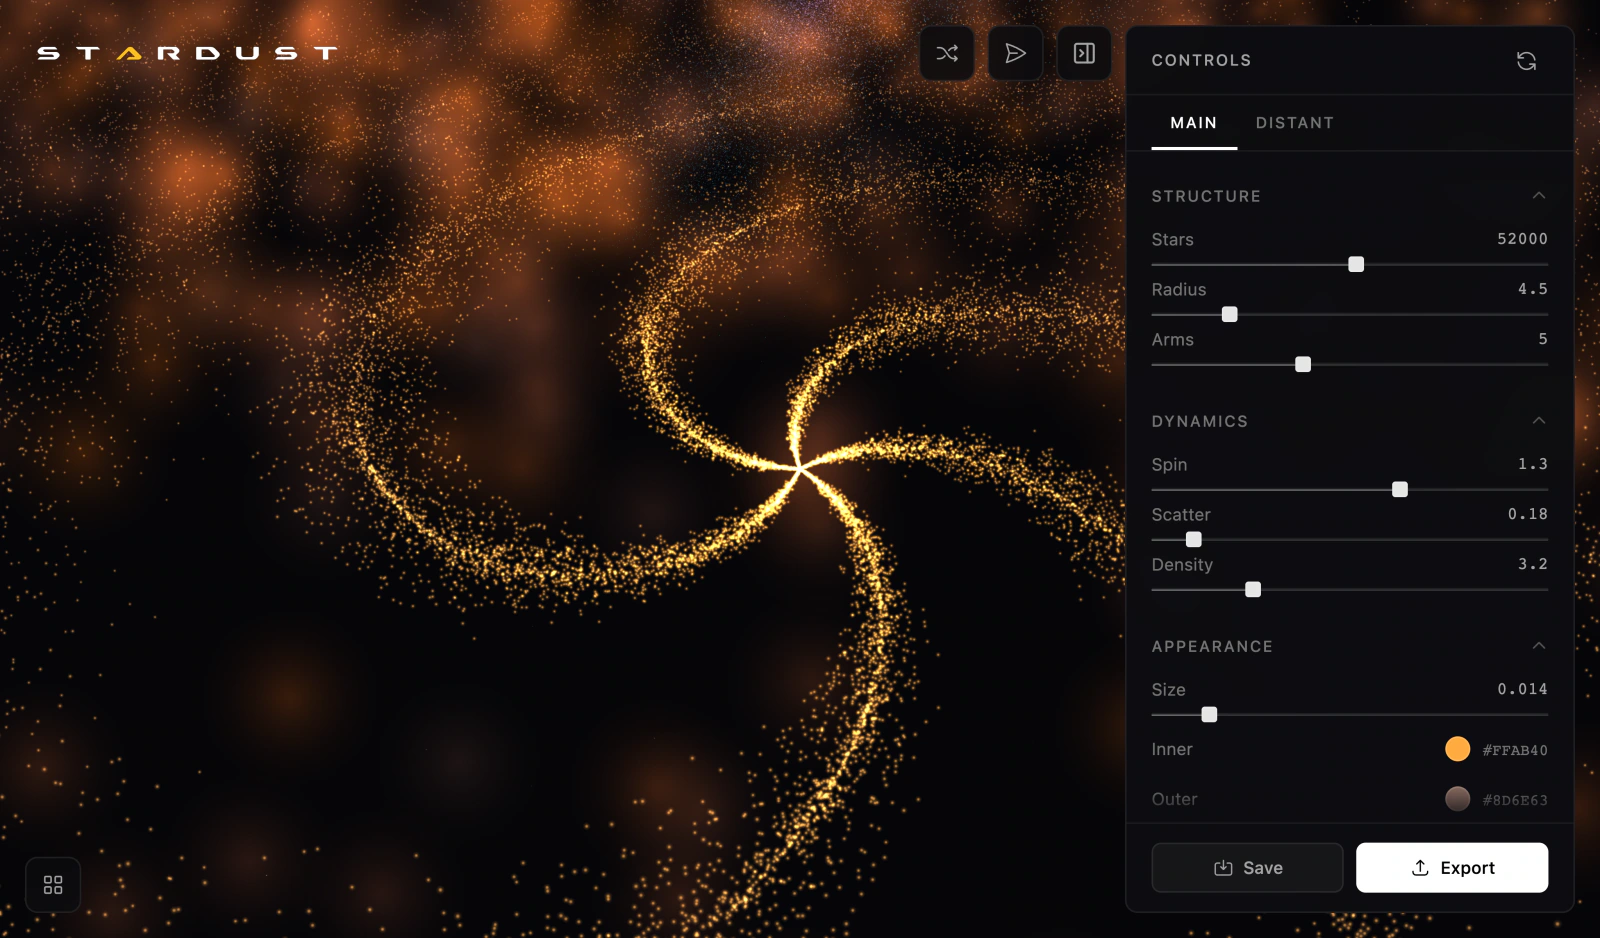This screenshot has height=938, width=1600.
Task: Click the Scatter slider handle
Action: (1194, 539)
